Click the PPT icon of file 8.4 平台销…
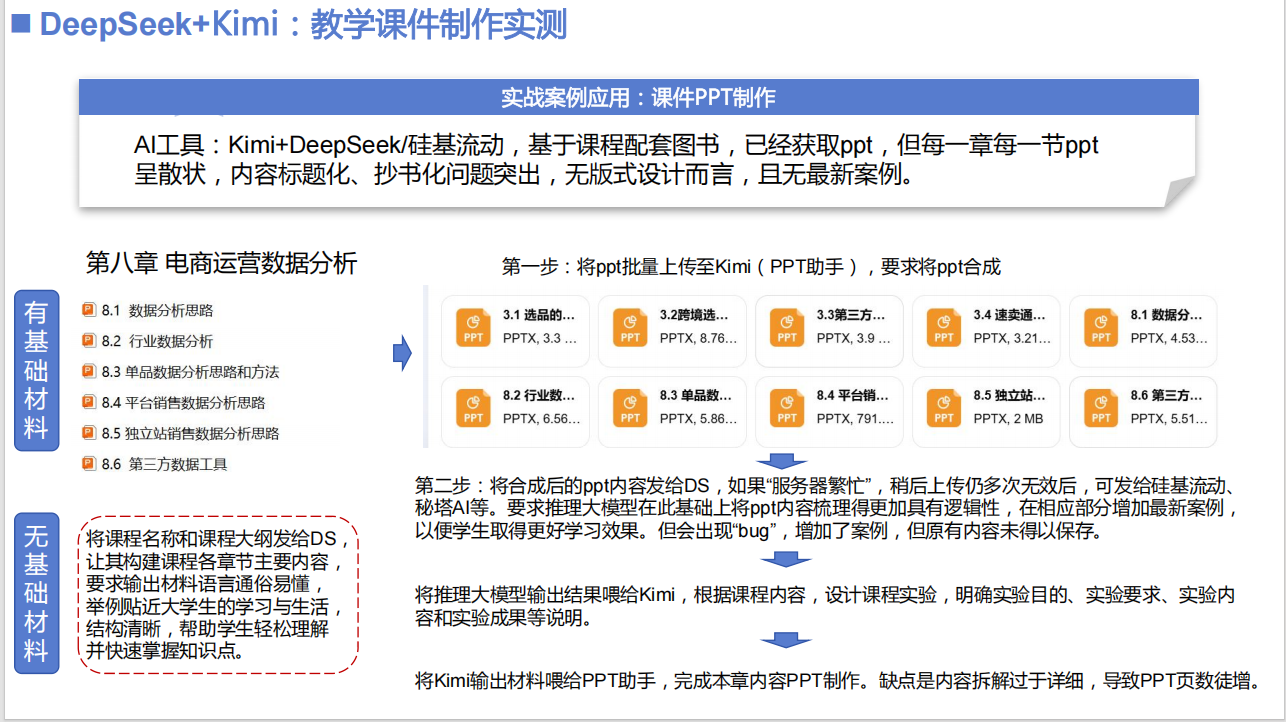Screen dimensions: 1286x722 pyautogui.click(x=787, y=408)
